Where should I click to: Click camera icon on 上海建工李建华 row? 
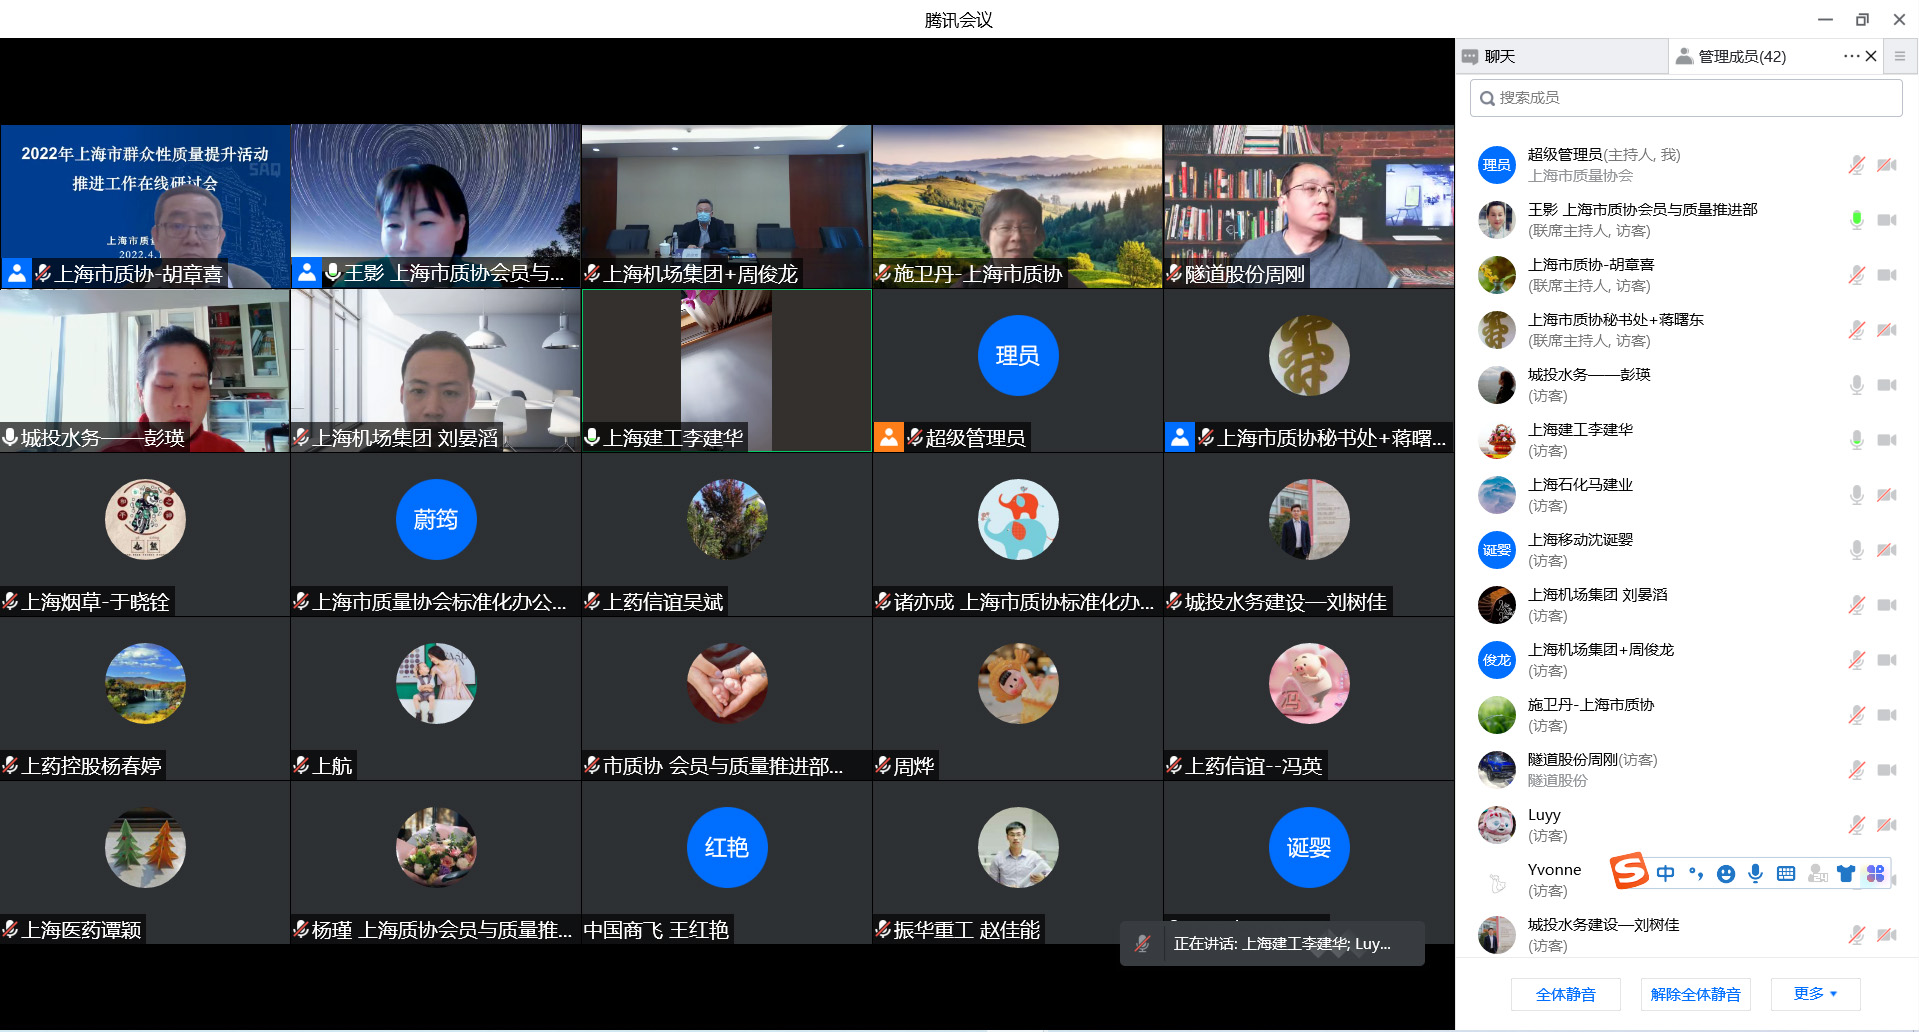1887,440
